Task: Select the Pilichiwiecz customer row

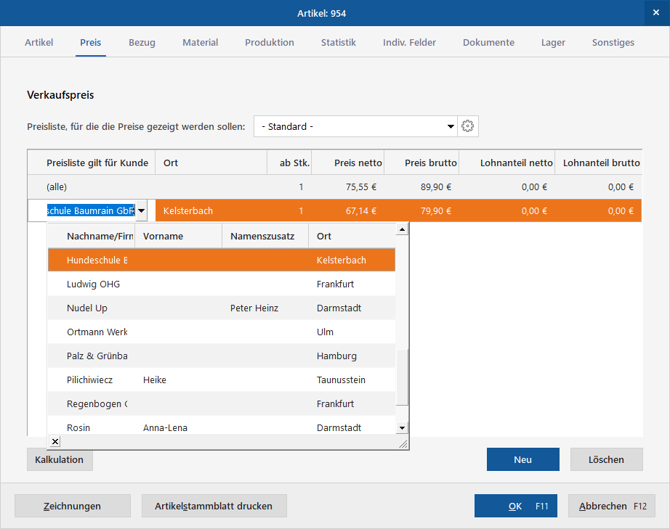Action: [221, 380]
